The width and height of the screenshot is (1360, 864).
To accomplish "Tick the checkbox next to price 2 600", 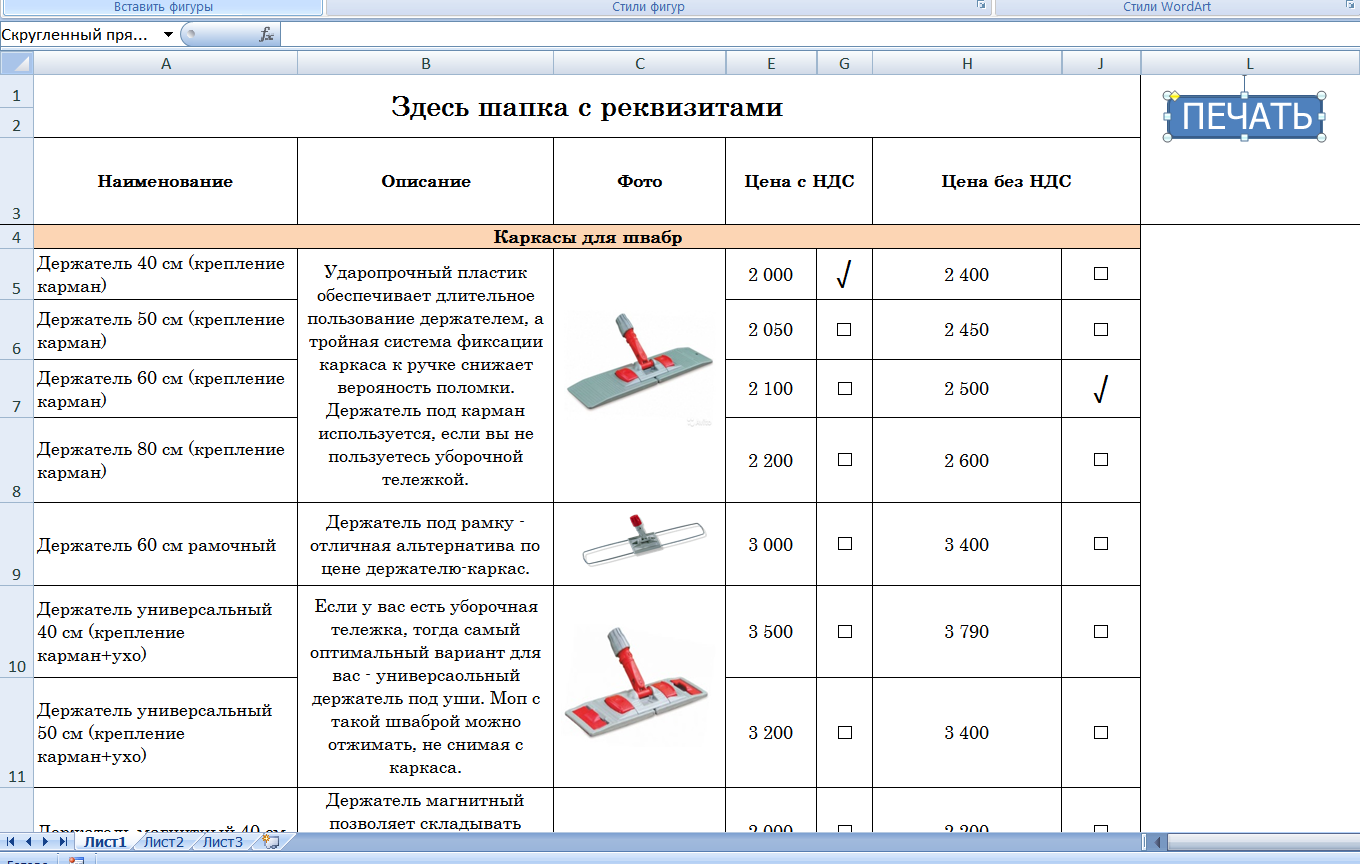I will (x=1101, y=460).
